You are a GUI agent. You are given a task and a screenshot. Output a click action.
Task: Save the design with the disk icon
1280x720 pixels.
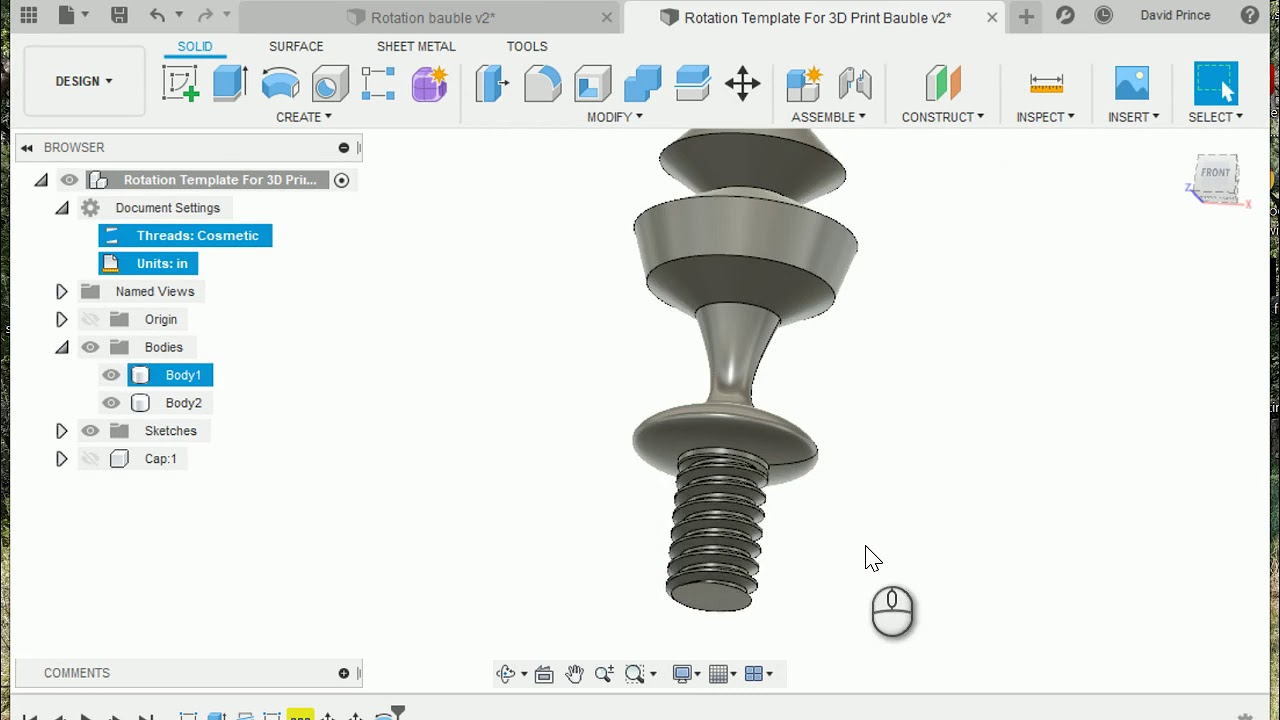[119, 15]
